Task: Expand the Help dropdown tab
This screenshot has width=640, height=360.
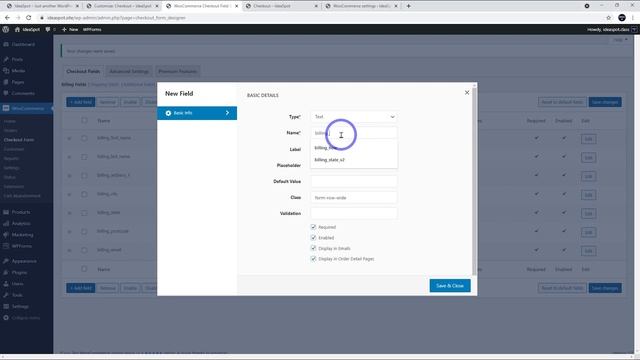Action: click(x=620, y=40)
